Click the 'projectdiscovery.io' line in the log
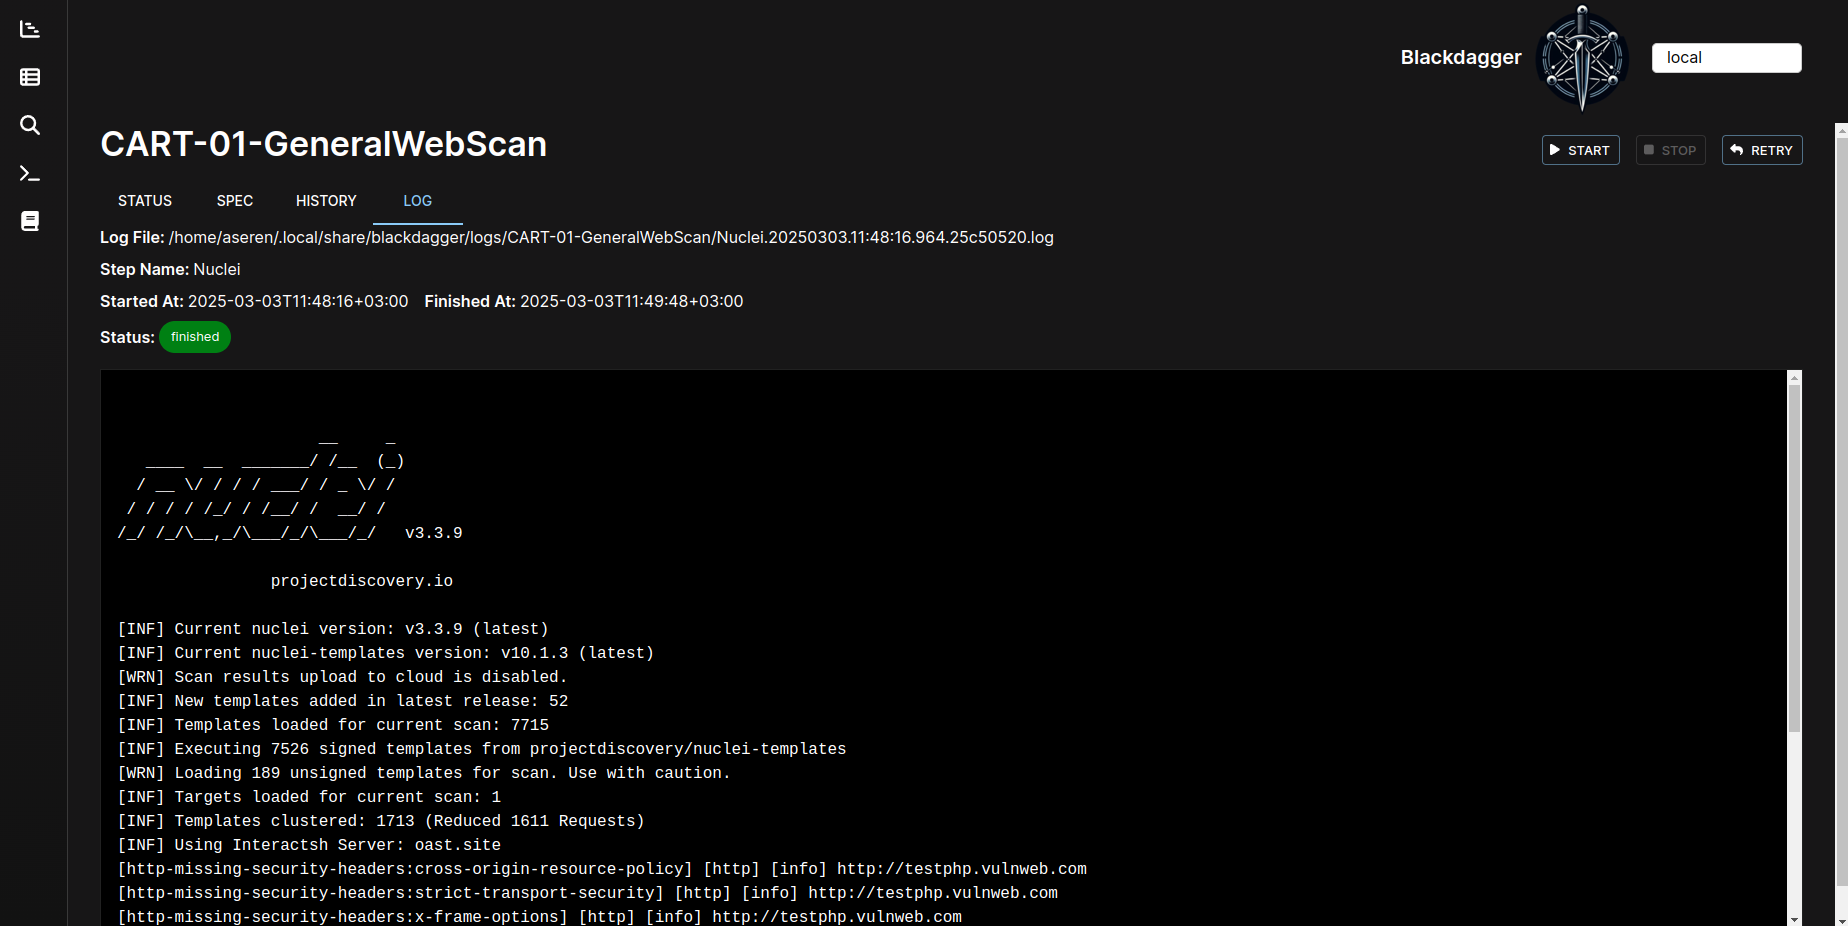Viewport: 1848px width, 926px height. 362,581
